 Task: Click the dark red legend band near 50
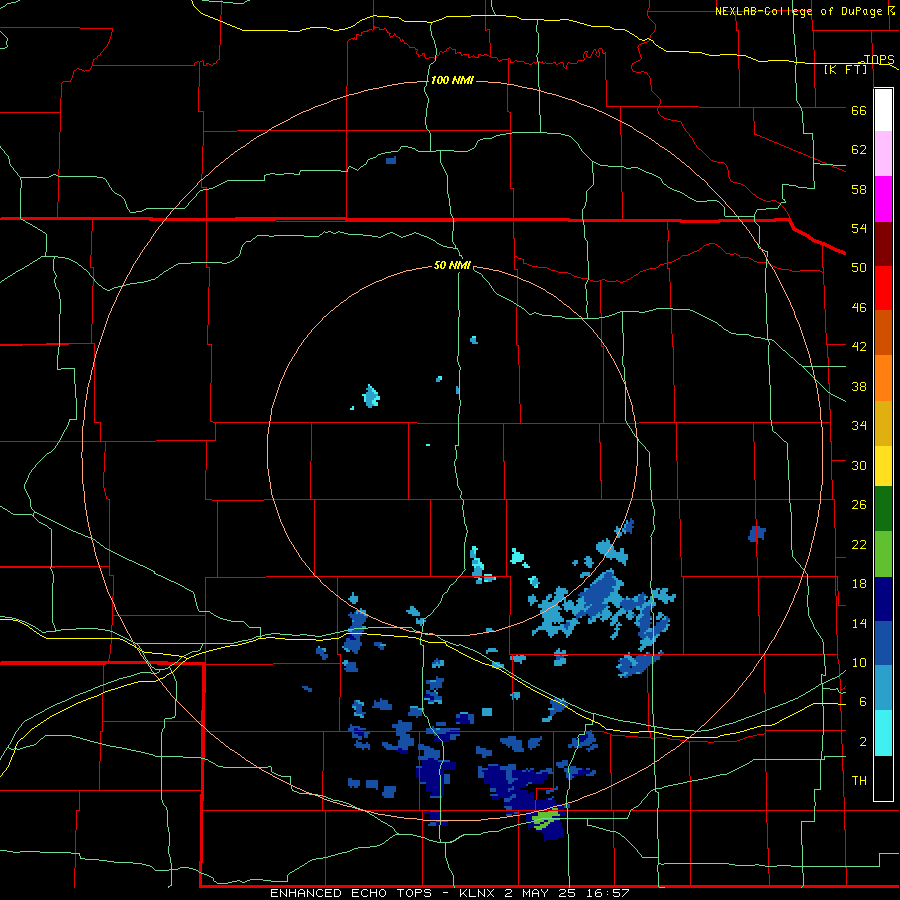(x=883, y=243)
